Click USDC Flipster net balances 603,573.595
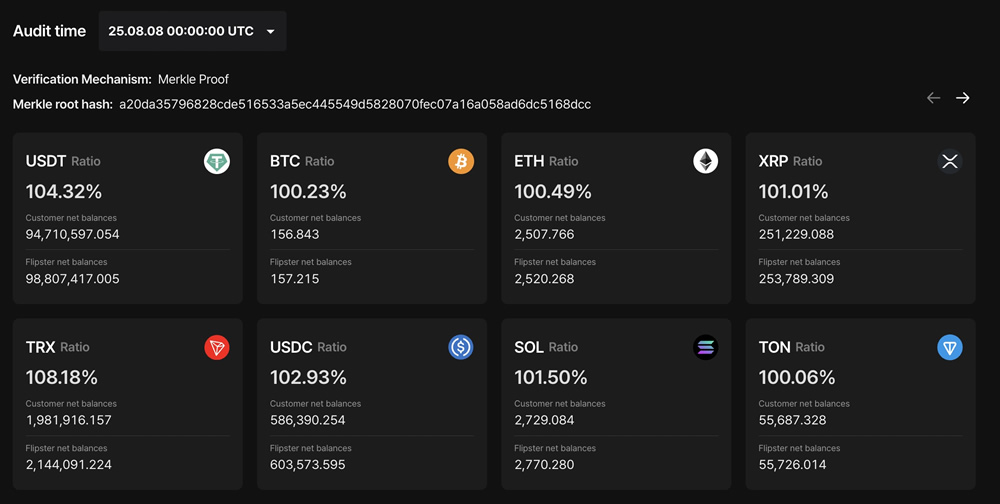The image size is (1000, 504). pos(307,465)
